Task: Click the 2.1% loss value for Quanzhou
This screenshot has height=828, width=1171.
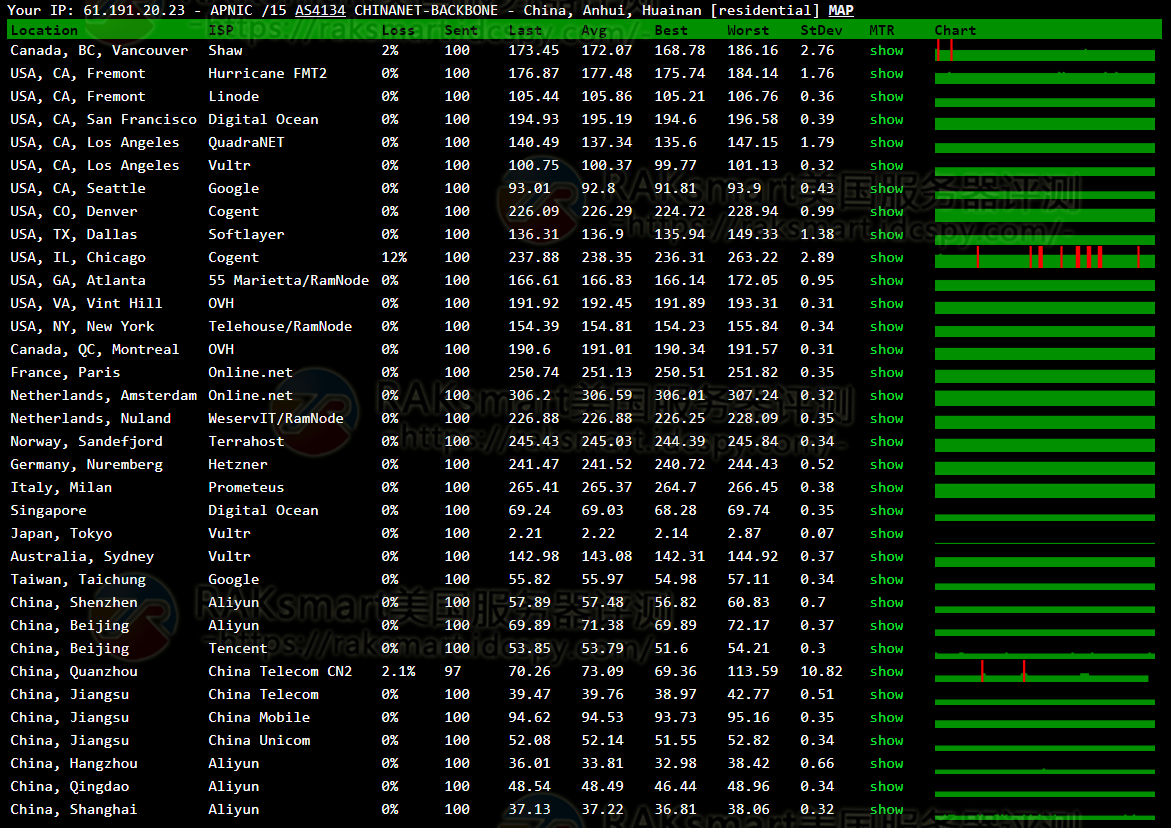Action: pyautogui.click(x=399, y=672)
